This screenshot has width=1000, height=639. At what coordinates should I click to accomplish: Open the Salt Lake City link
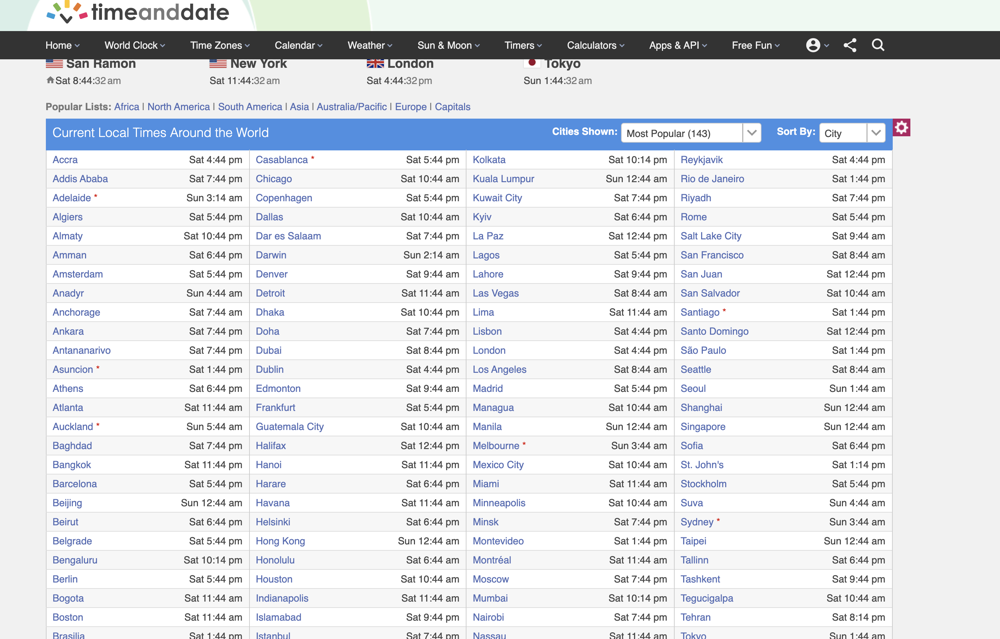click(x=711, y=236)
